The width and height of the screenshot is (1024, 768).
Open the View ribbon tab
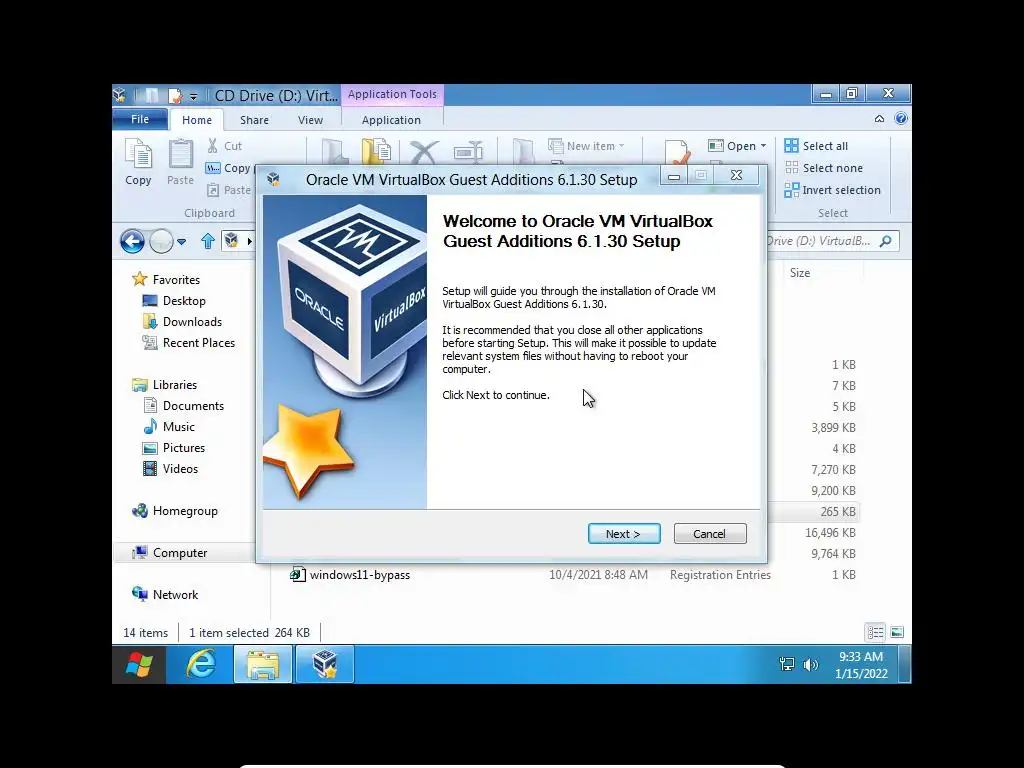coord(310,120)
